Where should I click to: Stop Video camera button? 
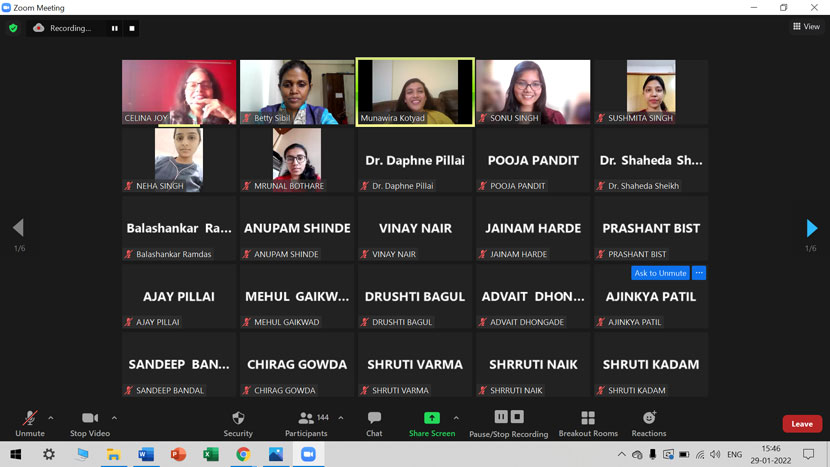click(90, 424)
